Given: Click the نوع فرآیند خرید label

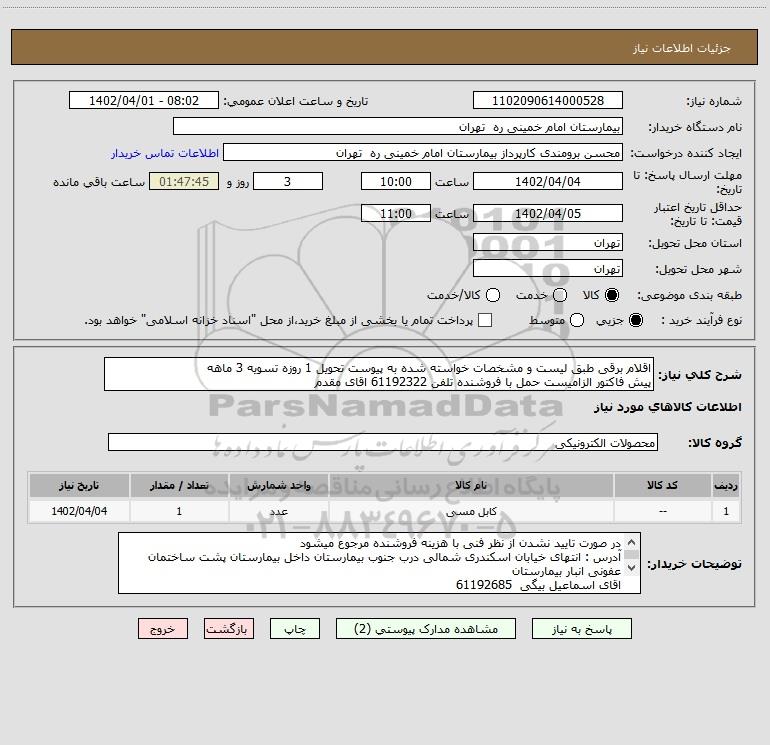Looking at the screenshot, I should [x=701, y=320].
